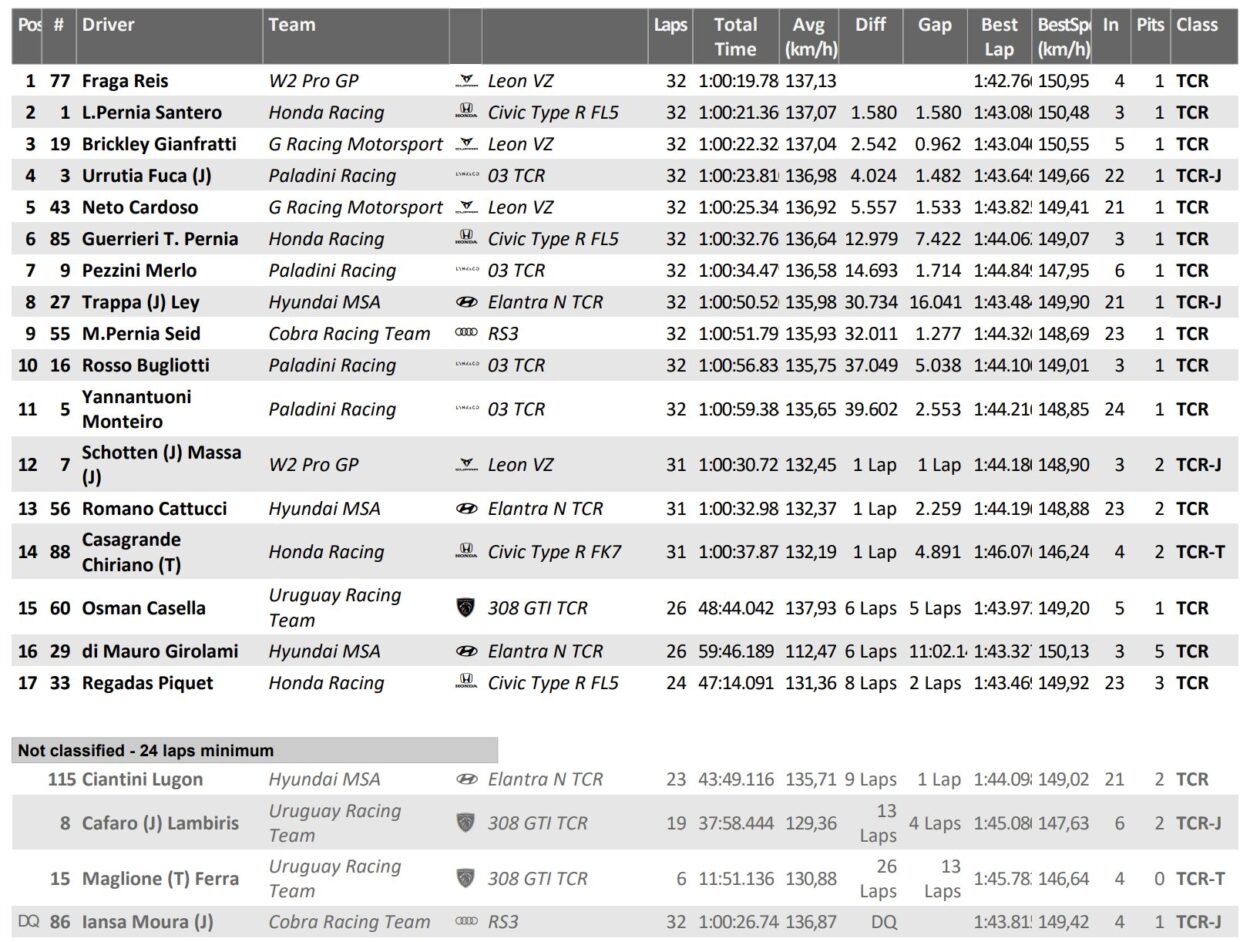Select the Total Time column header
Screen dimensions: 1250x942
[x=735, y=37]
